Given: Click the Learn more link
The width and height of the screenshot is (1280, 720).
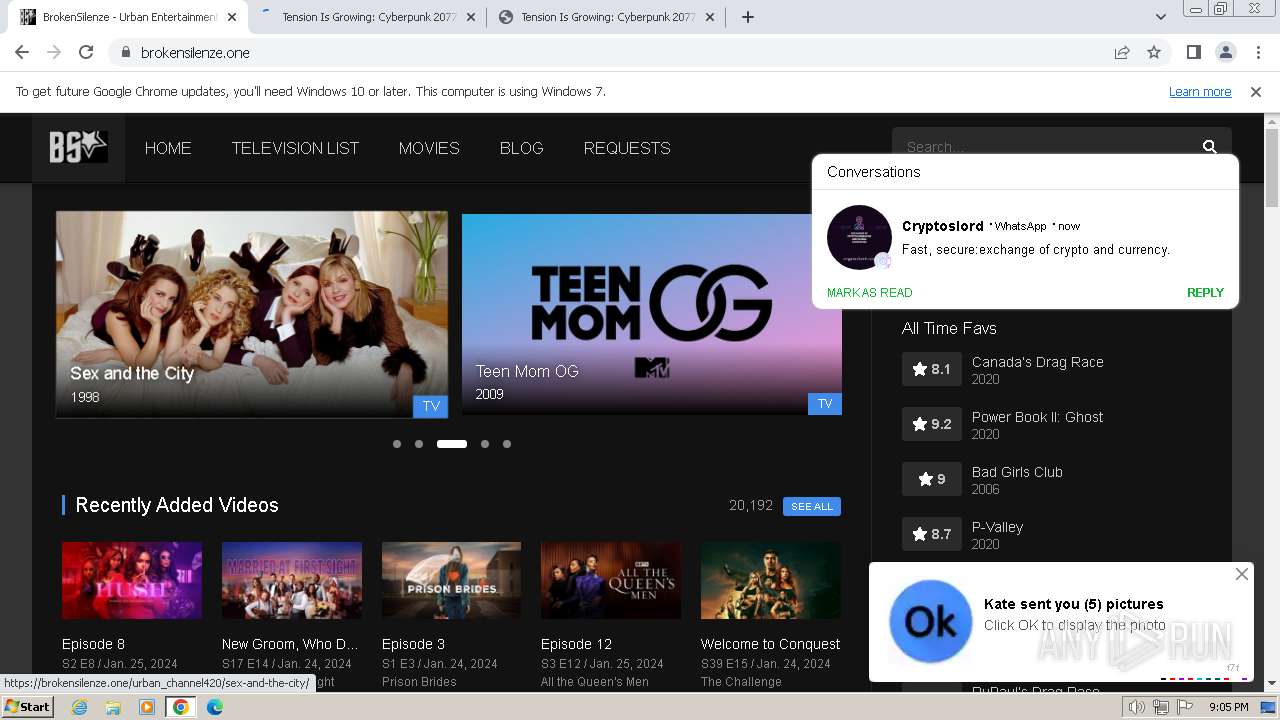Looking at the screenshot, I should [1200, 92].
